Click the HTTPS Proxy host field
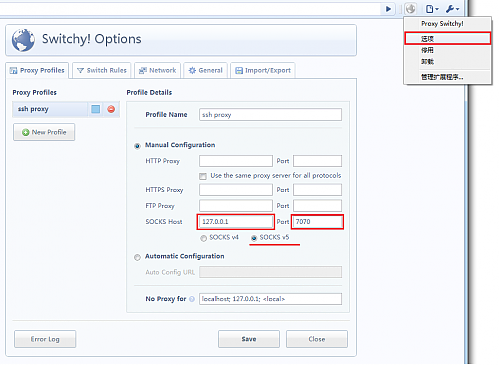 tap(236, 190)
